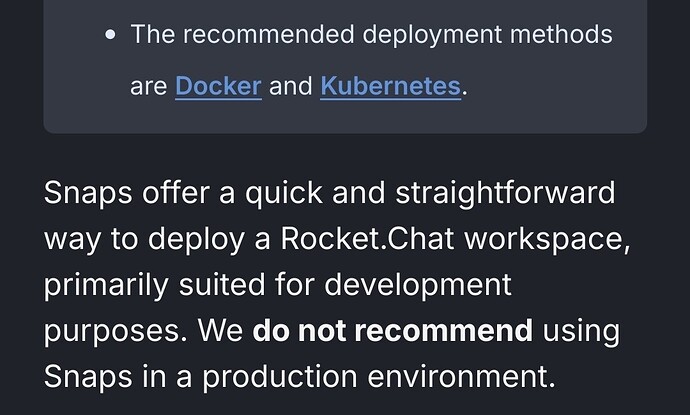The image size is (690, 415).
Task: Click the bold 'do not recommend' text
Action: (393, 330)
